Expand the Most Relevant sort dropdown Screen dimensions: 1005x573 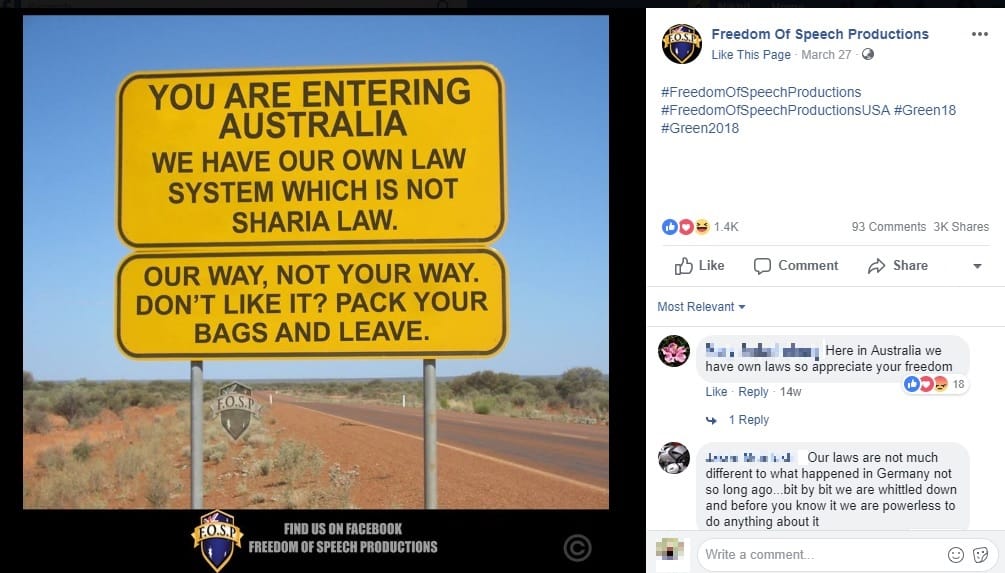coord(701,307)
